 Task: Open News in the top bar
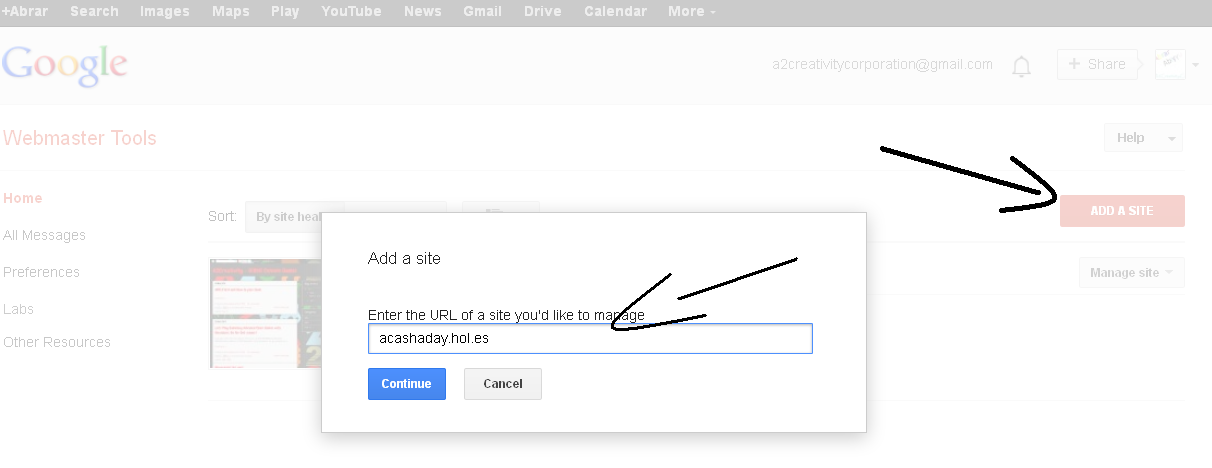[x=423, y=12]
